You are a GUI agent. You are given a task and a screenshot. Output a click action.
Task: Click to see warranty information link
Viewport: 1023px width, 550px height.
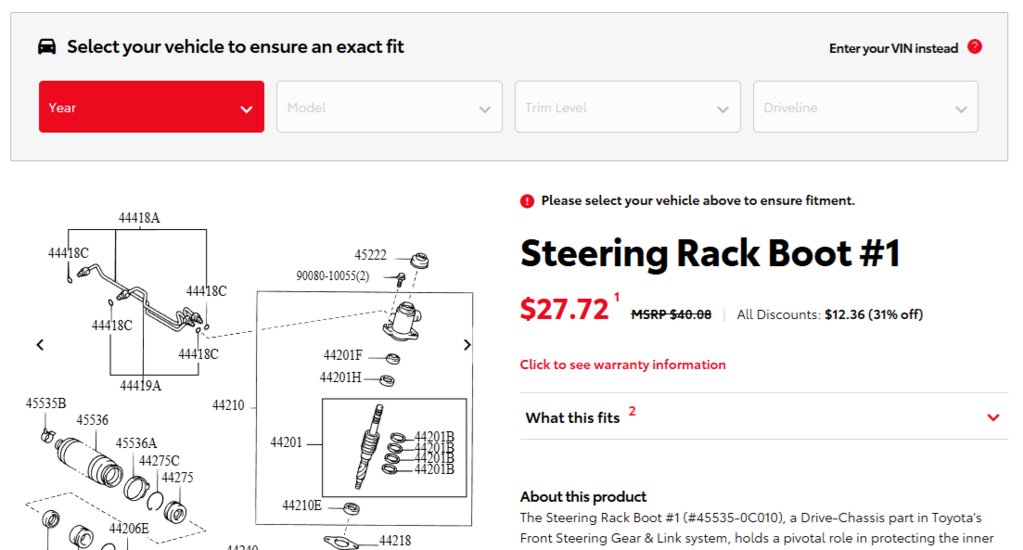[622, 365]
